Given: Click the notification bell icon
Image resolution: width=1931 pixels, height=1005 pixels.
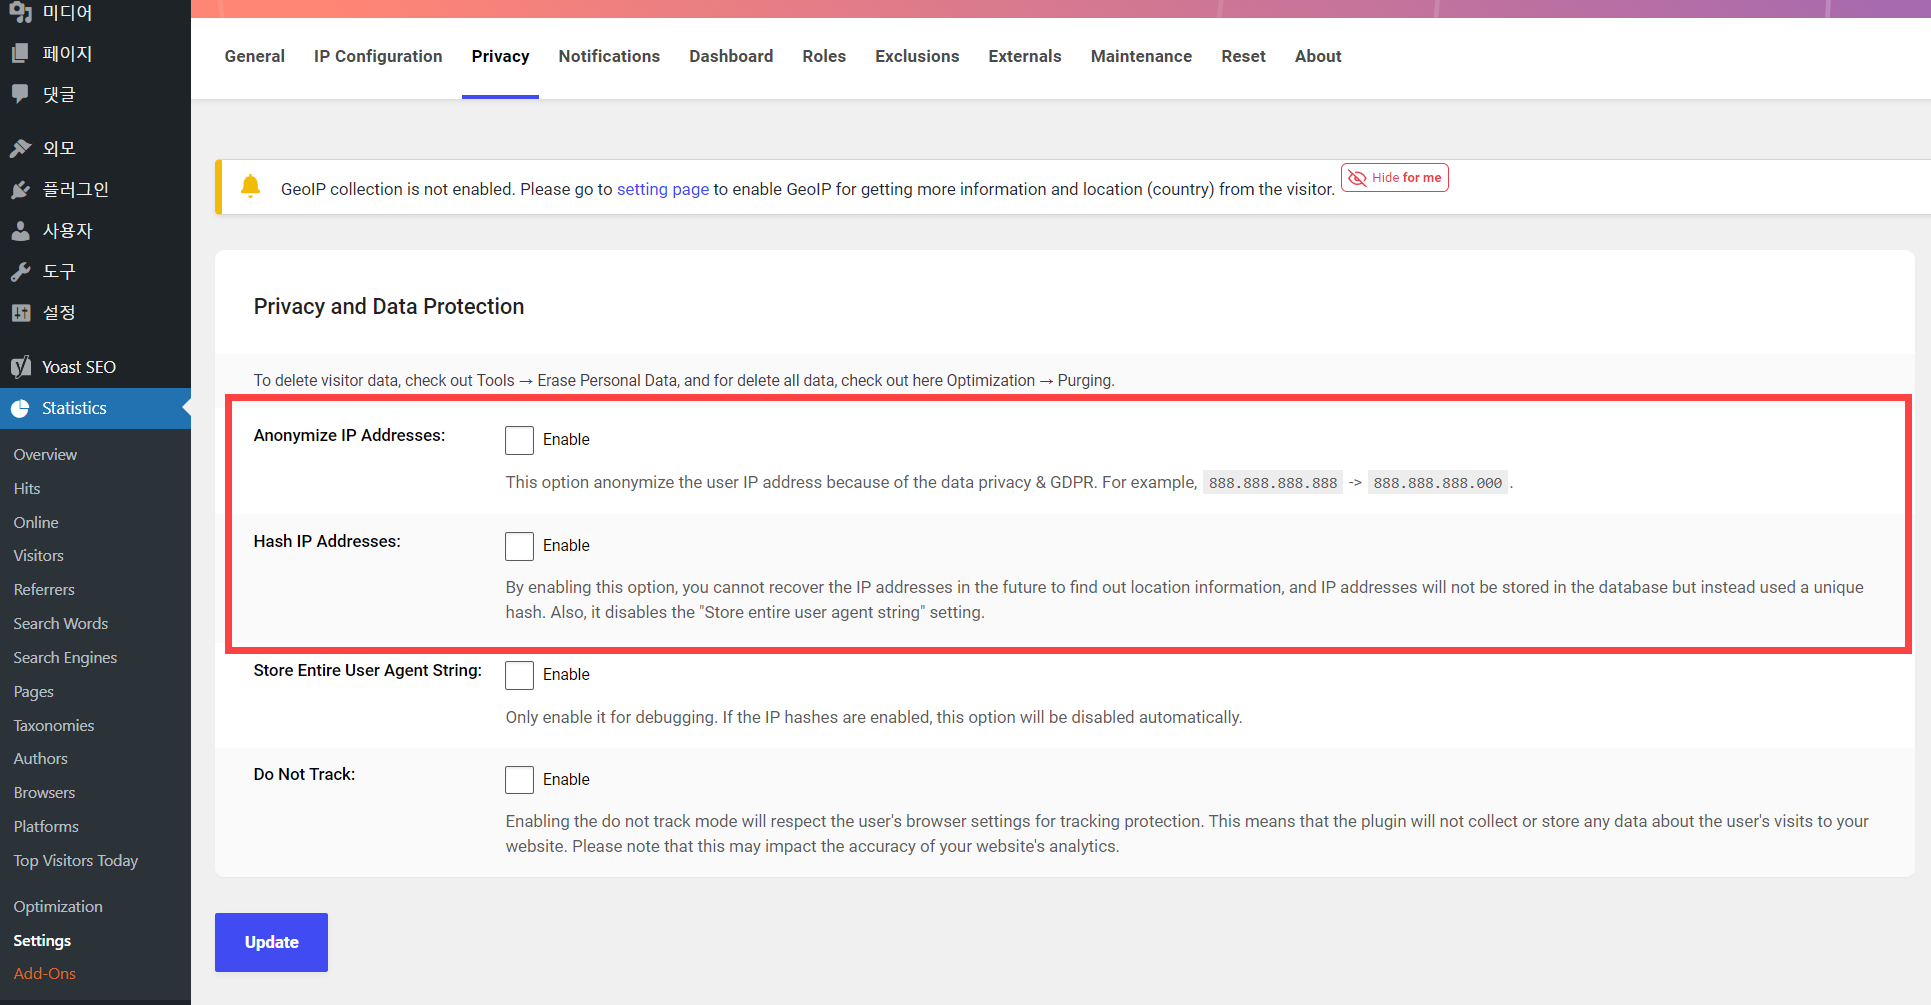Looking at the screenshot, I should click(251, 186).
